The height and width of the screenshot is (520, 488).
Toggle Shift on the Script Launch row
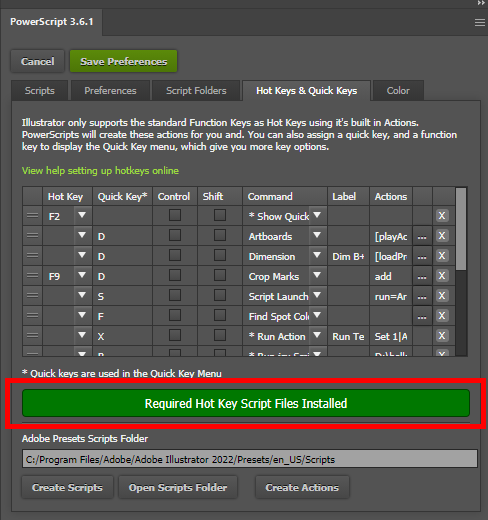(x=220, y=295)
